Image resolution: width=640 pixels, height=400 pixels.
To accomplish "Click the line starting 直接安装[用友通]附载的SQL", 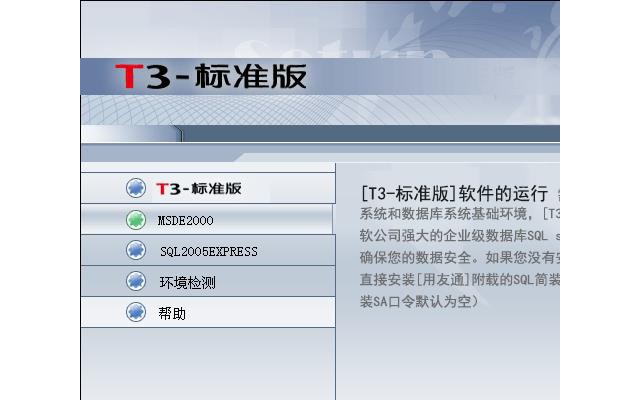I will (x=460, y=280).
